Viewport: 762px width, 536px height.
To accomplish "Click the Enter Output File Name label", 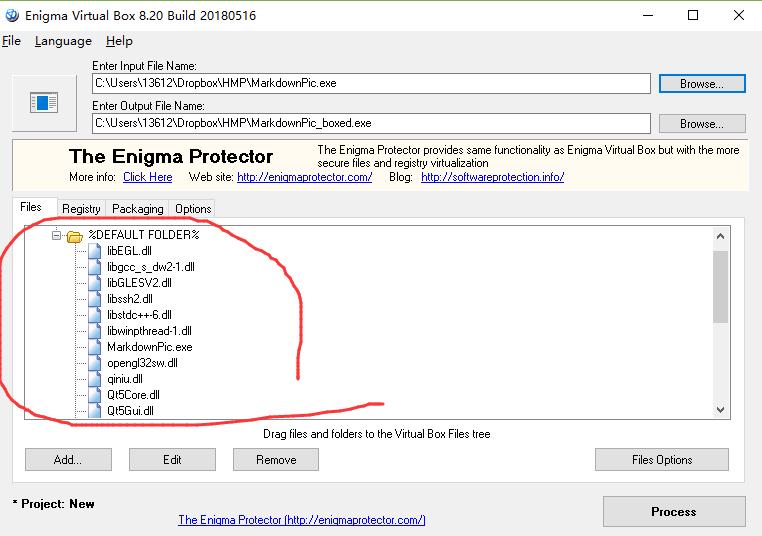I will (x=148, y=106).
